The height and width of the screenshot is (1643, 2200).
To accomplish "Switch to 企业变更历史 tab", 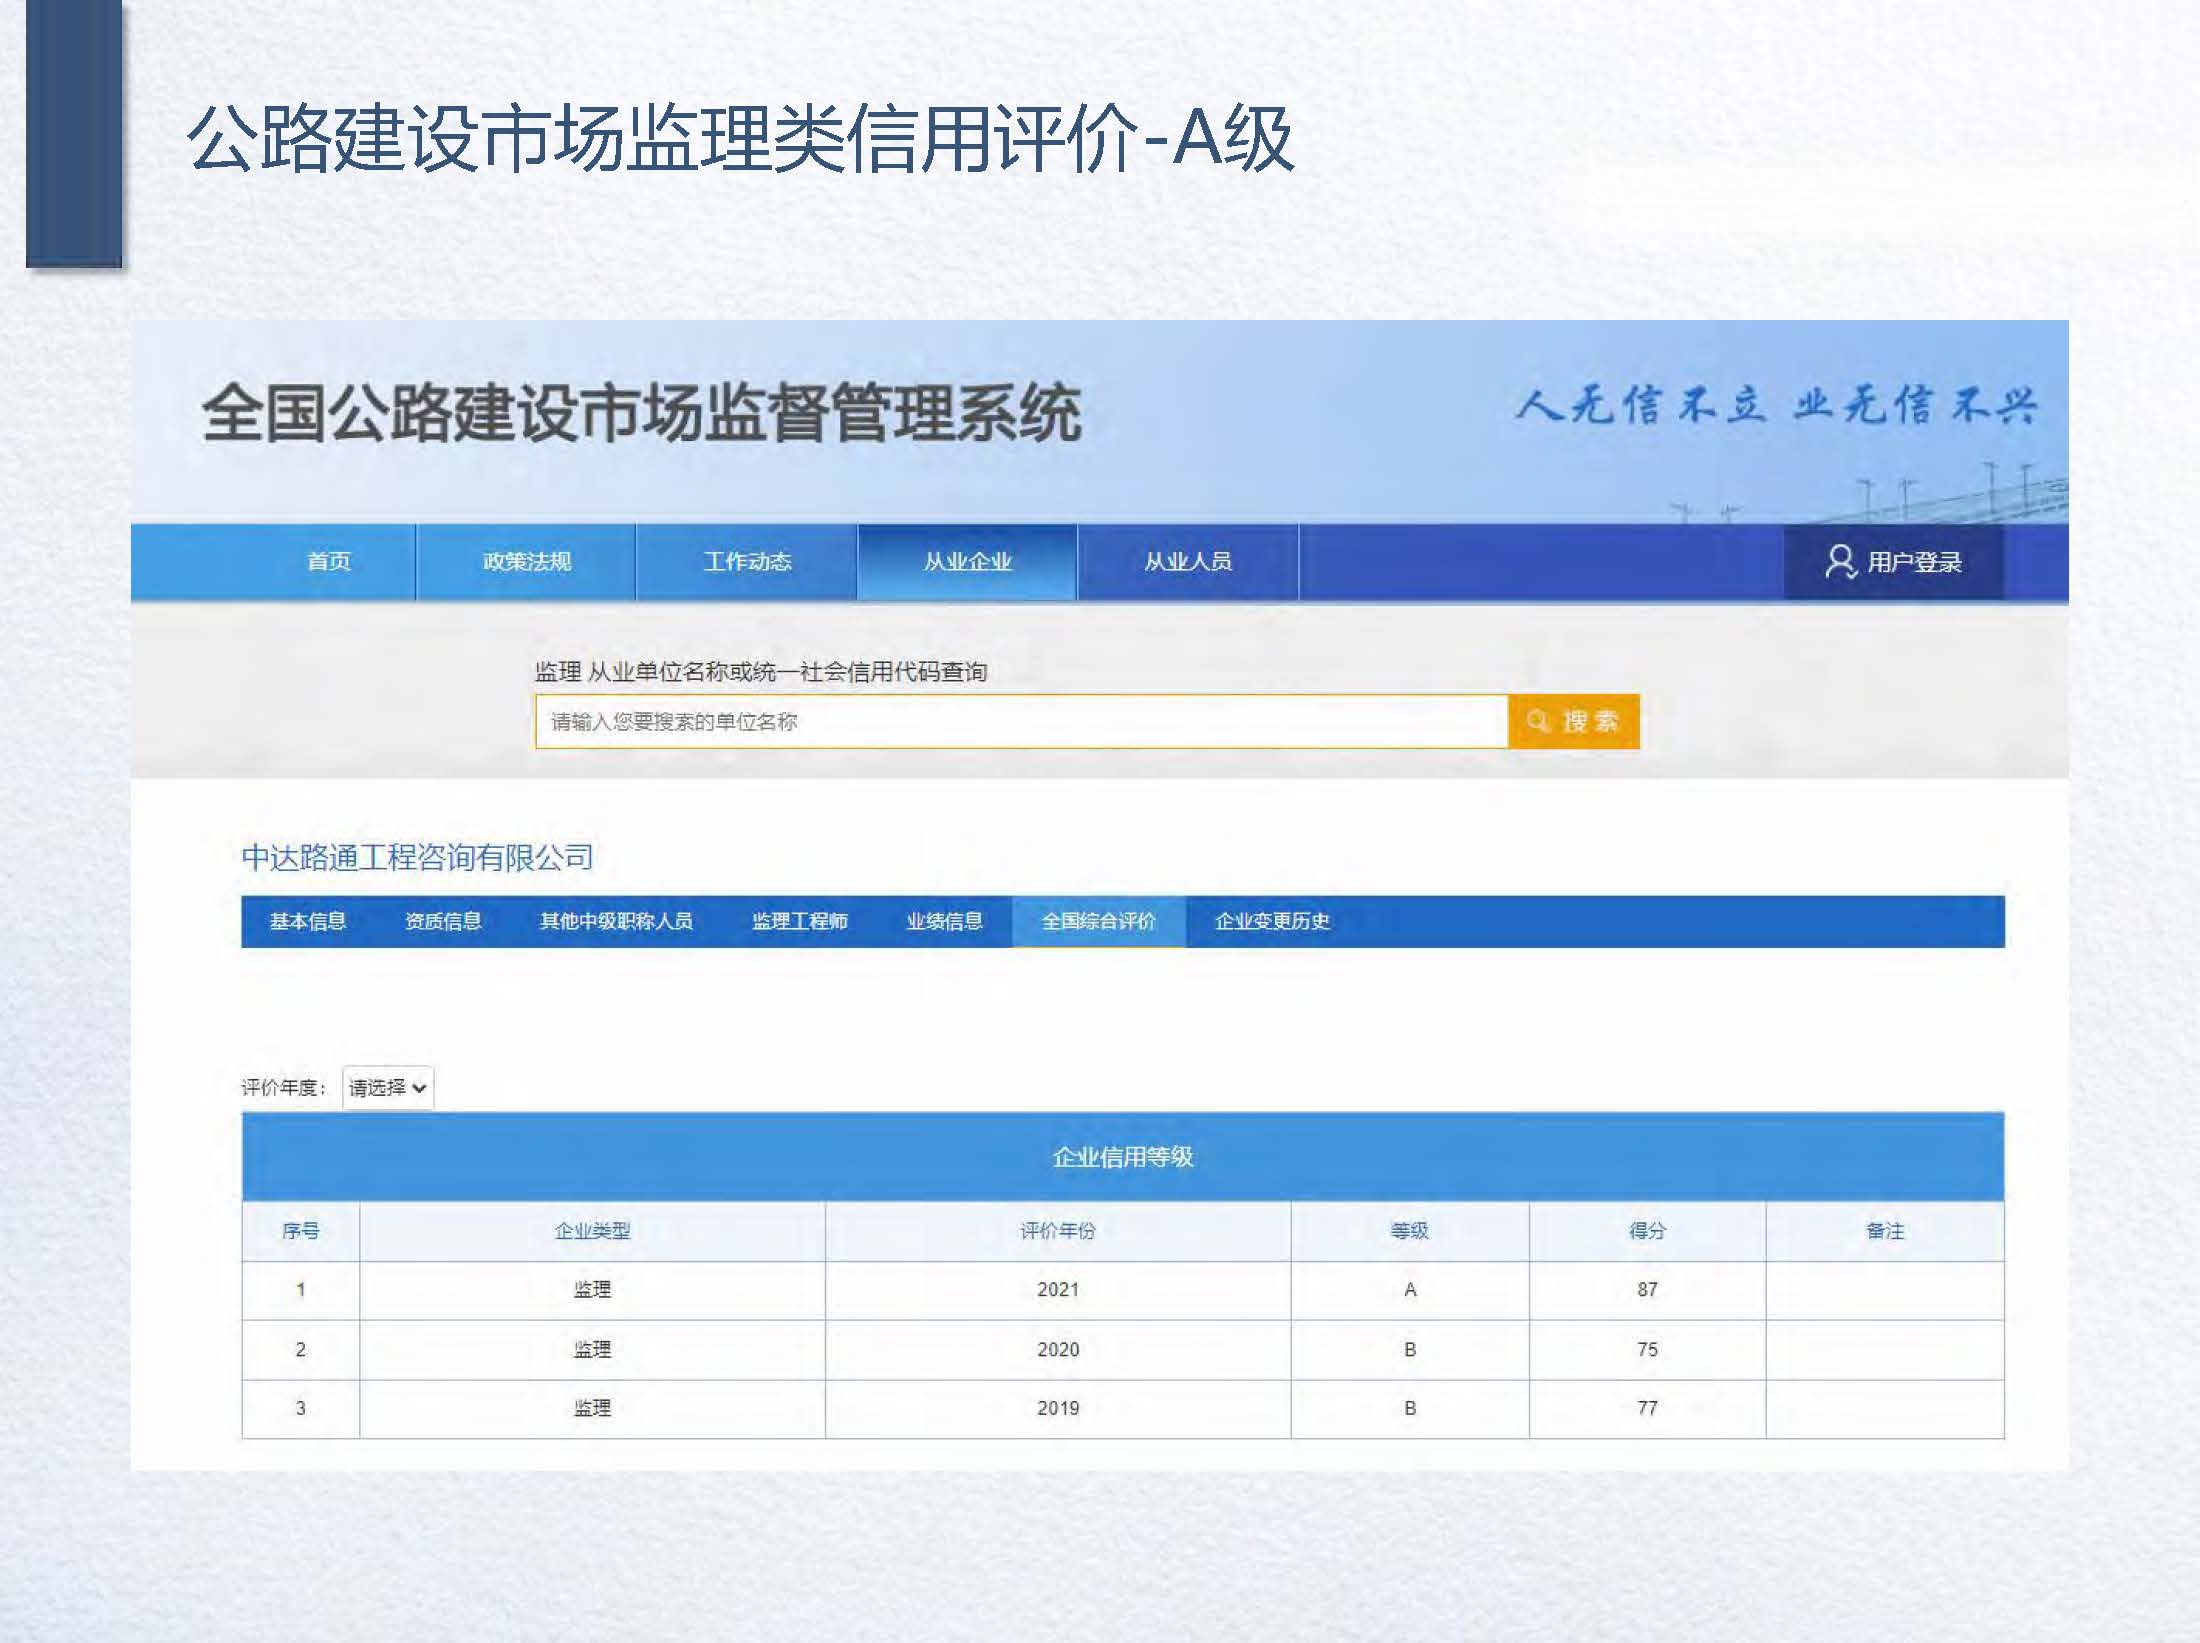I will point(1272,921).
